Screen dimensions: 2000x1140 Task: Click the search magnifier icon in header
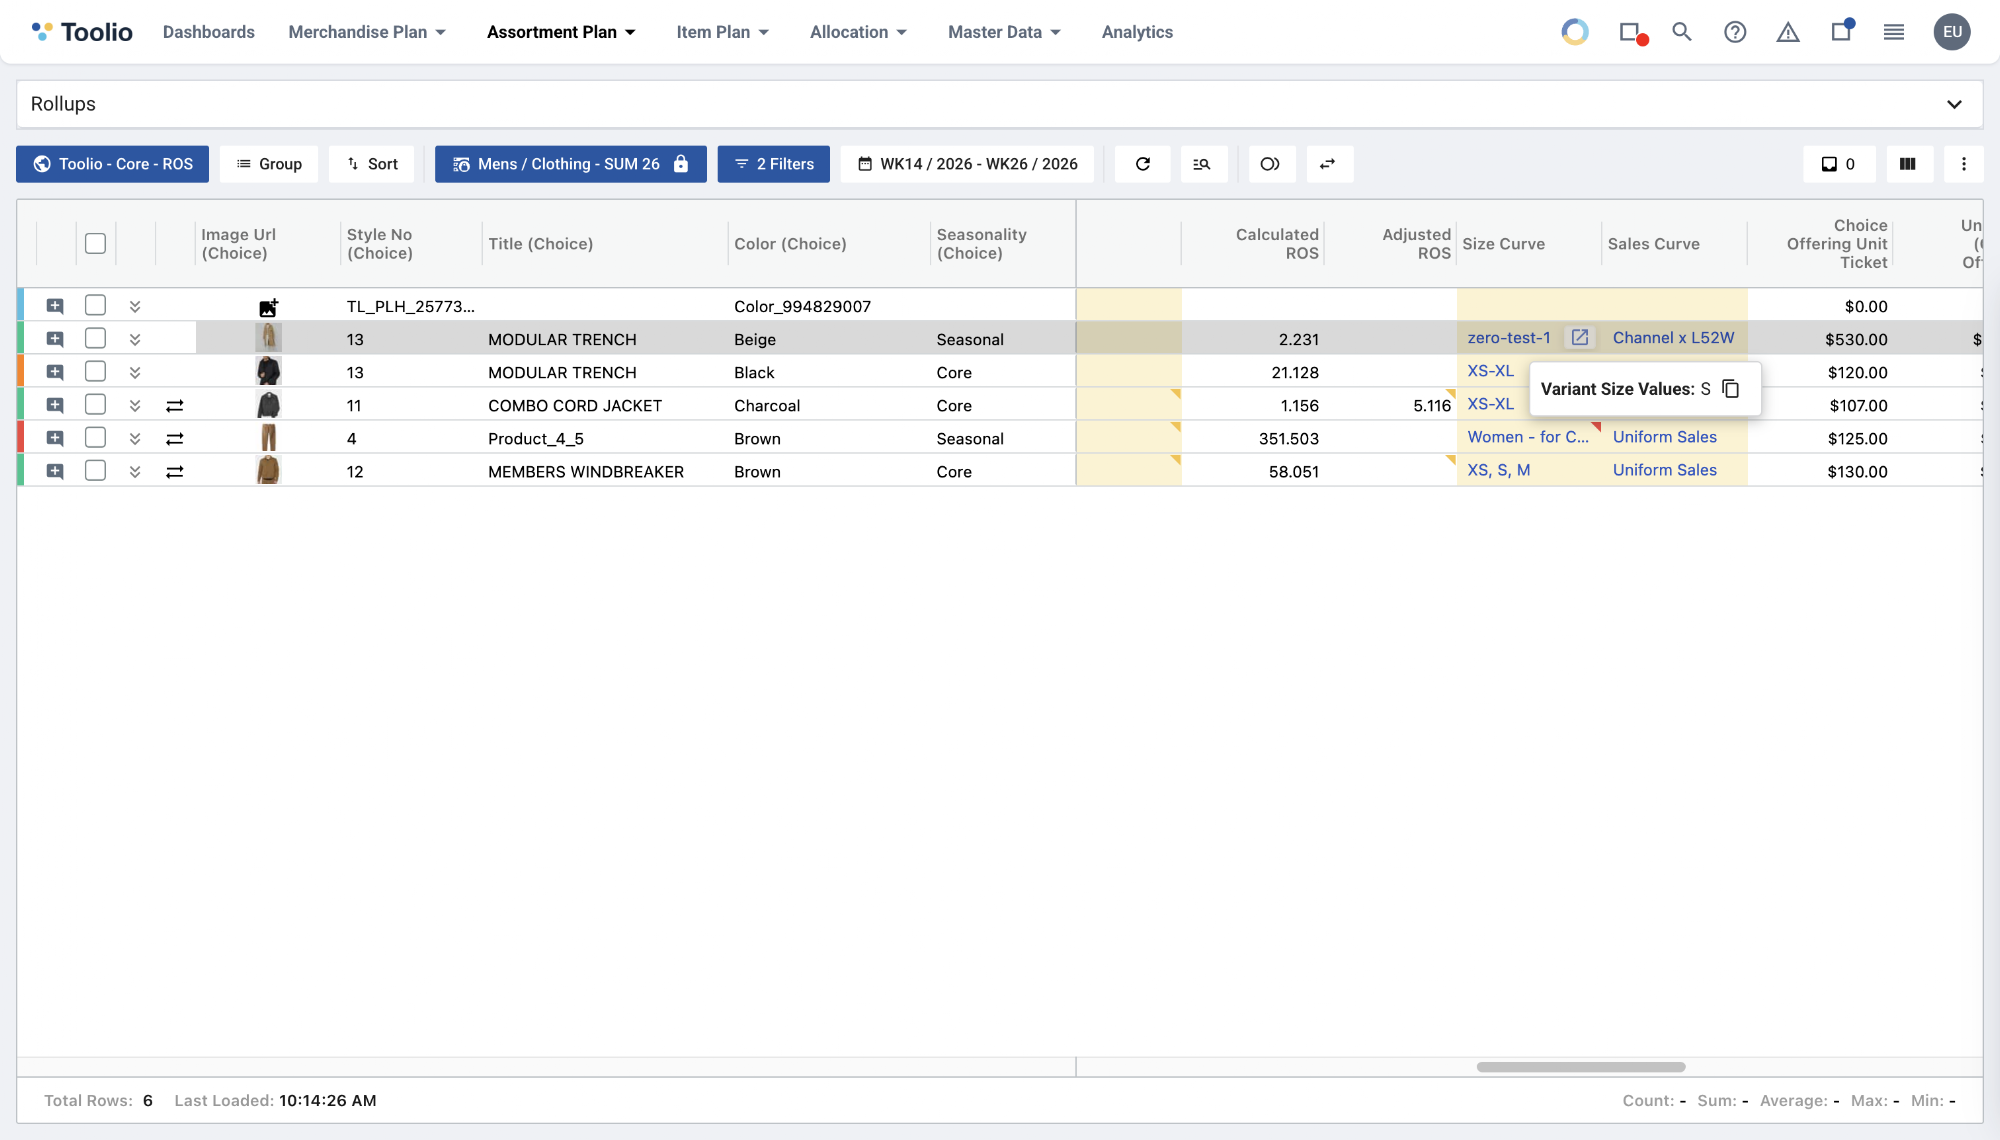pos(1682,32)
